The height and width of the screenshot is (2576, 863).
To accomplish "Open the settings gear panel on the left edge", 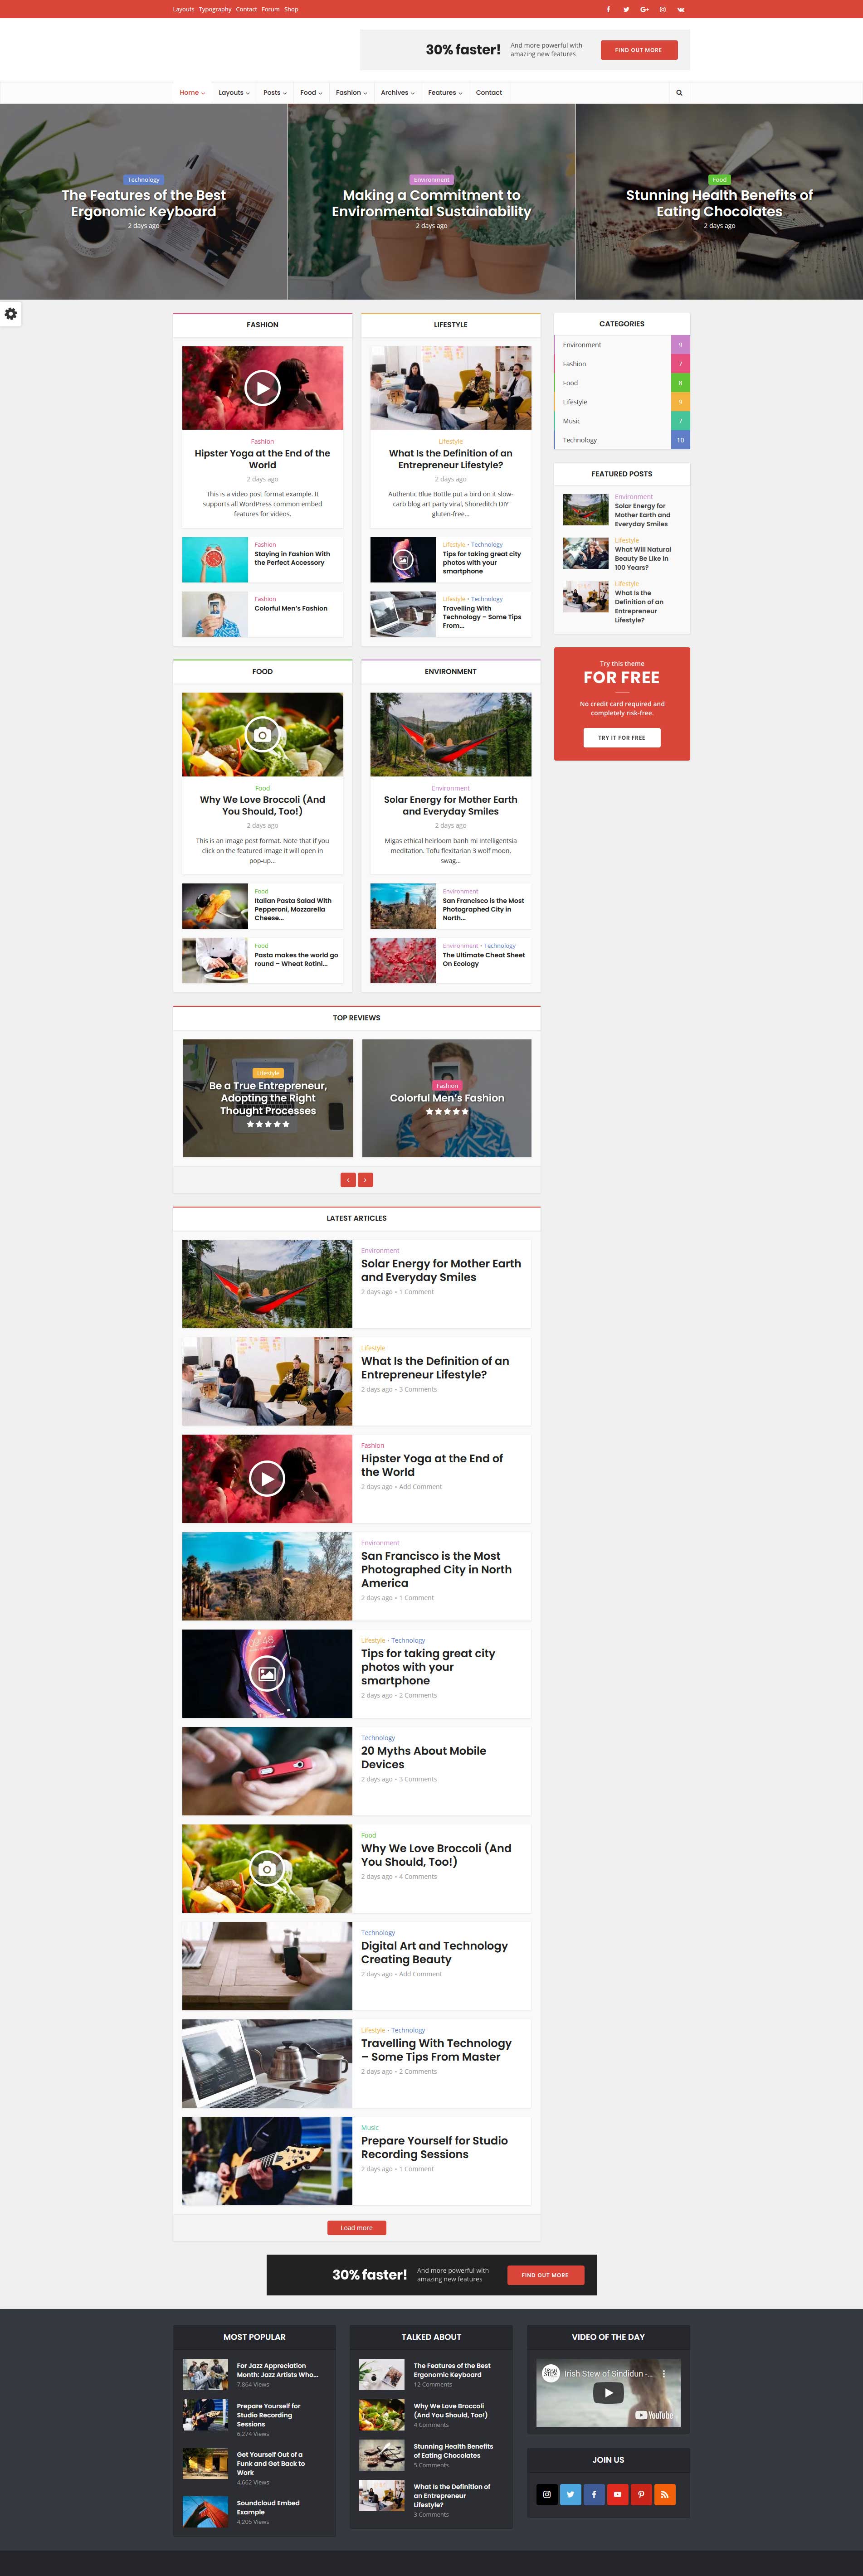I will pos(11,314).
